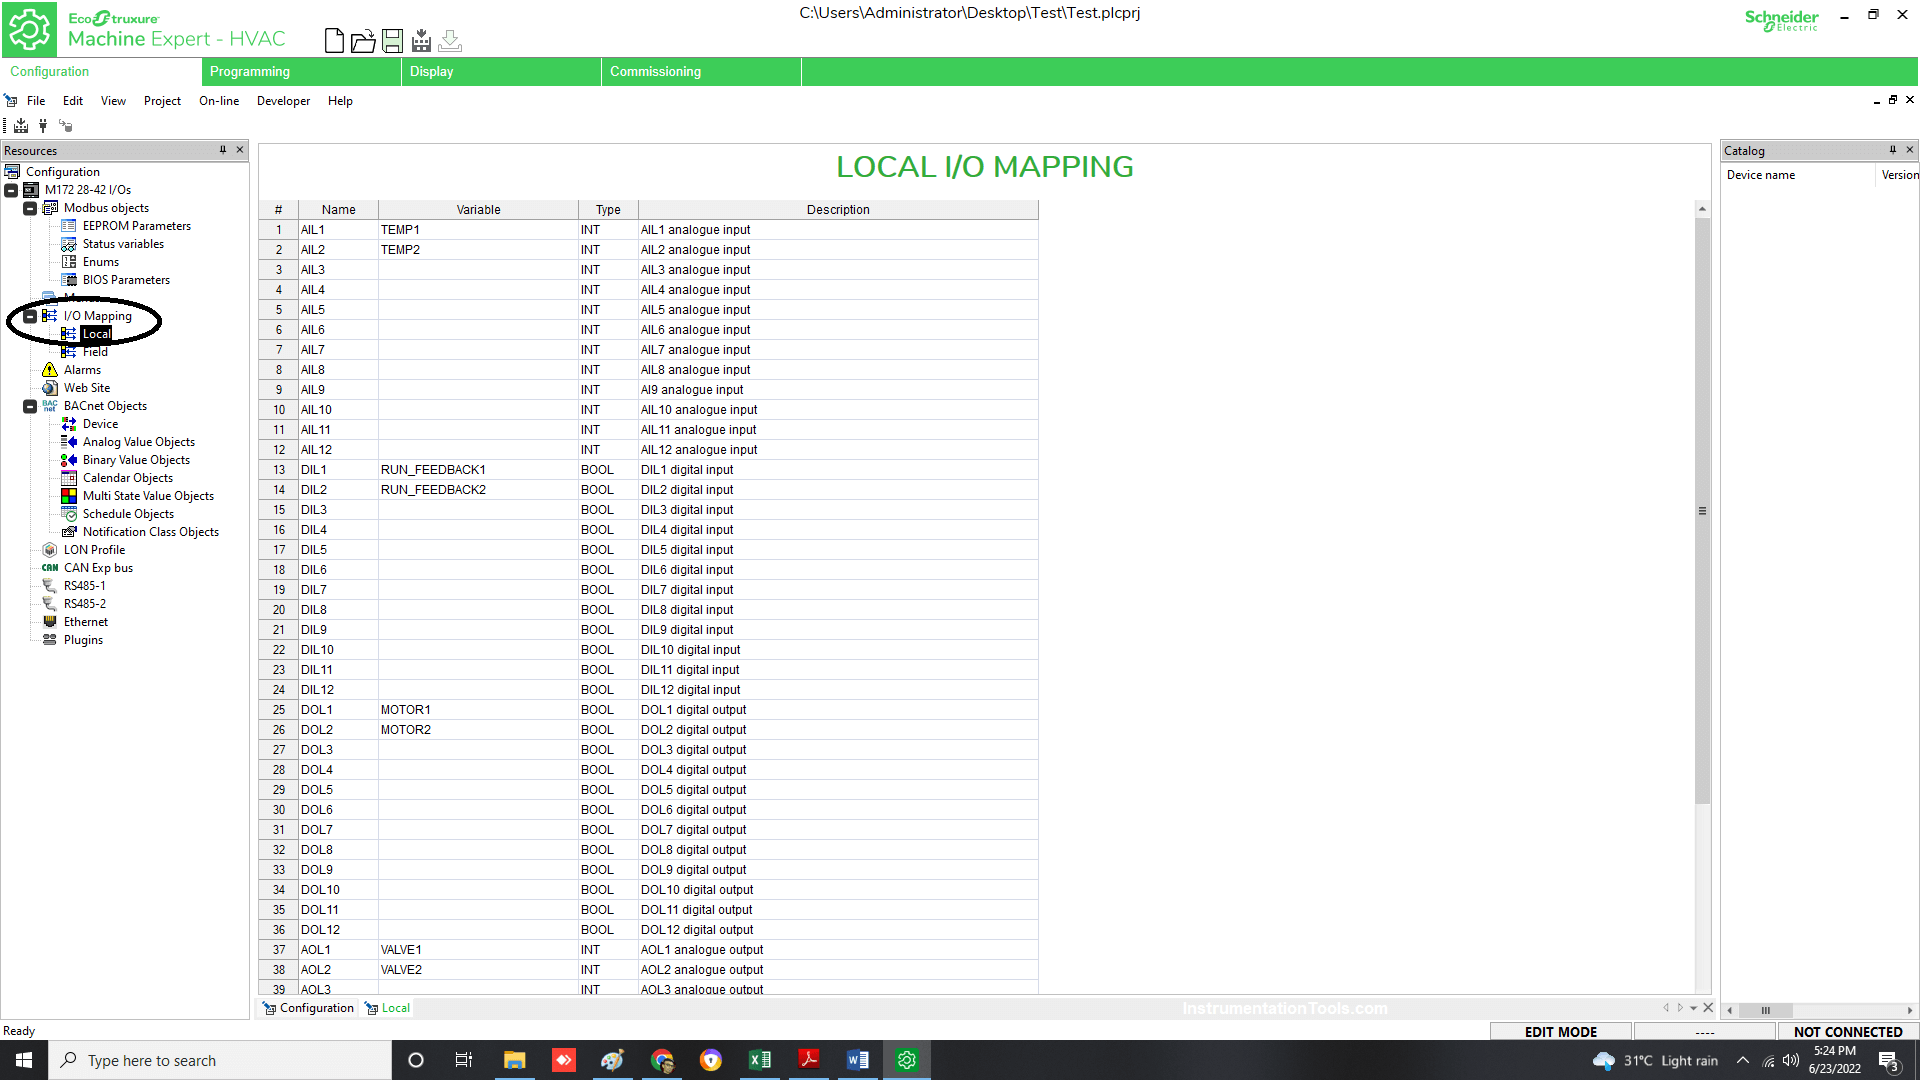1920x1080 pixels.
Task: Click the vertical scrollbar of mapping table
Action: [1702, 511]
